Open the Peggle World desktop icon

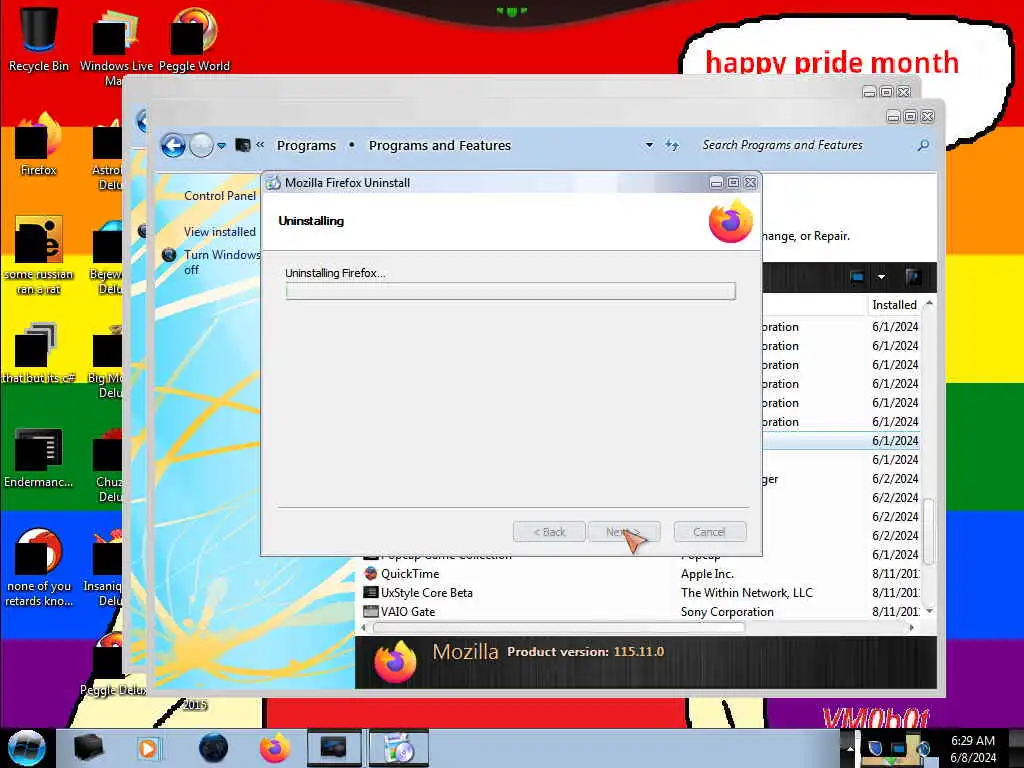(x=195, y=39)
